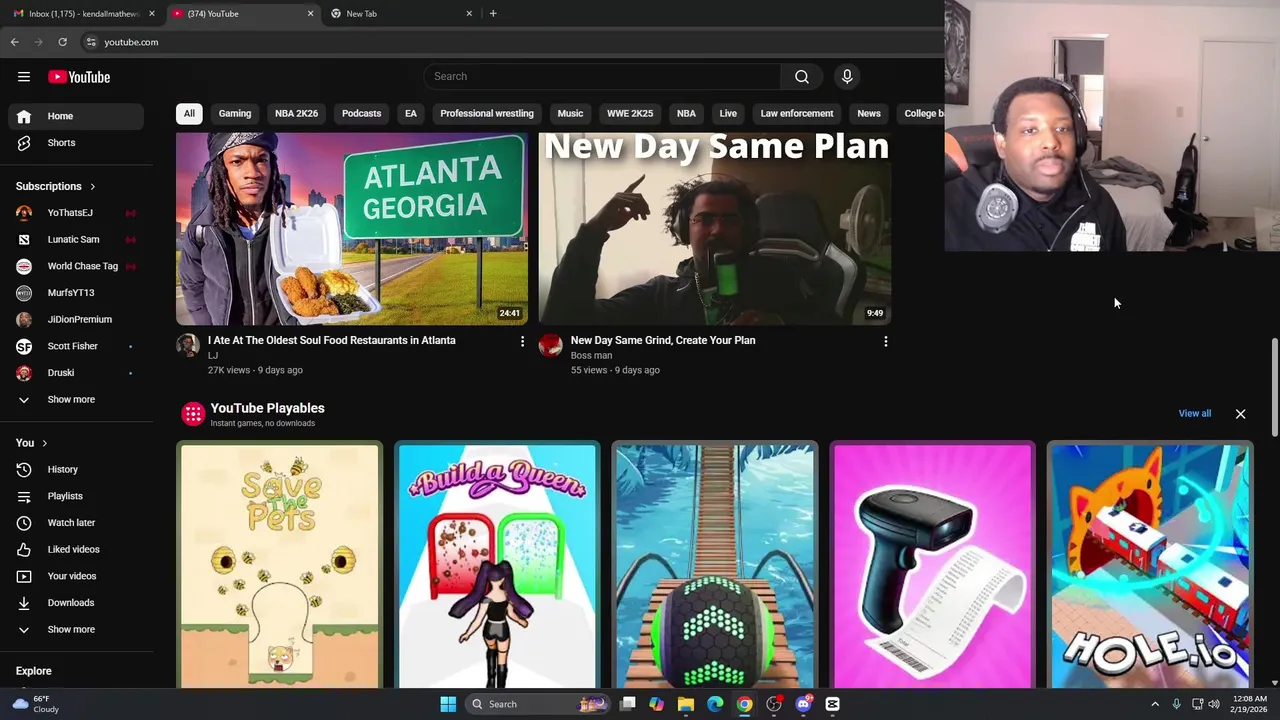Go back with browser back arrow
This screenshot has height=720, width=1280.
click(x=14, y=42)
